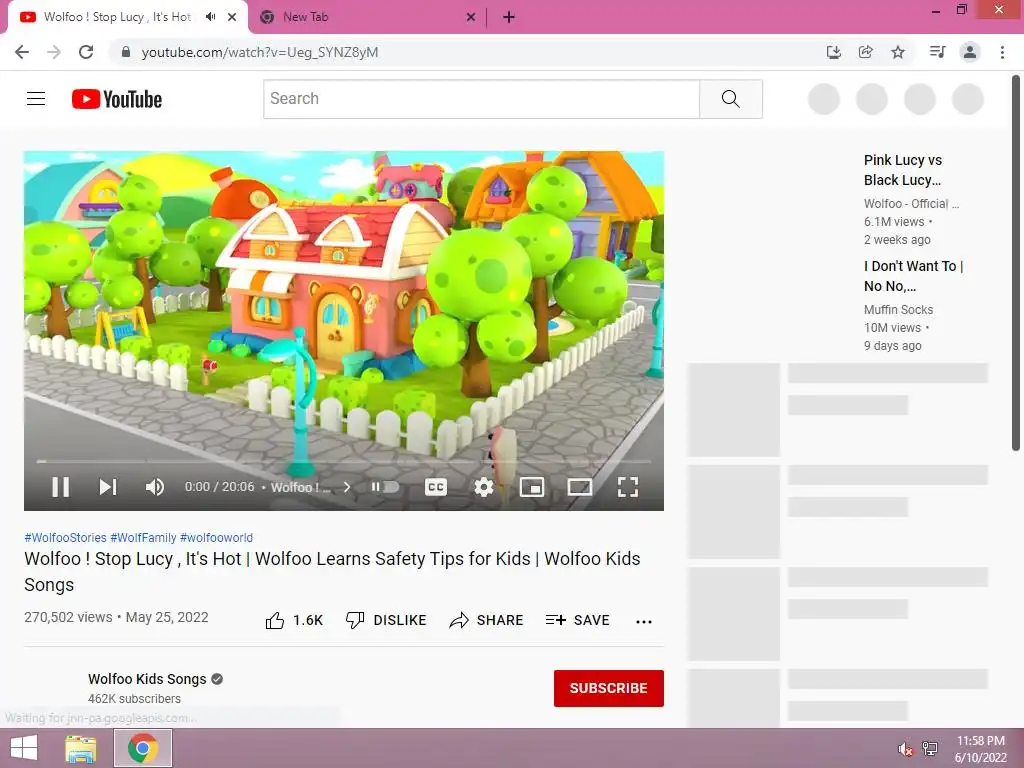The width and height of the screenshot is (1024, 768).
Task: Open the miniplayer
Action: (x=532, y=487)
